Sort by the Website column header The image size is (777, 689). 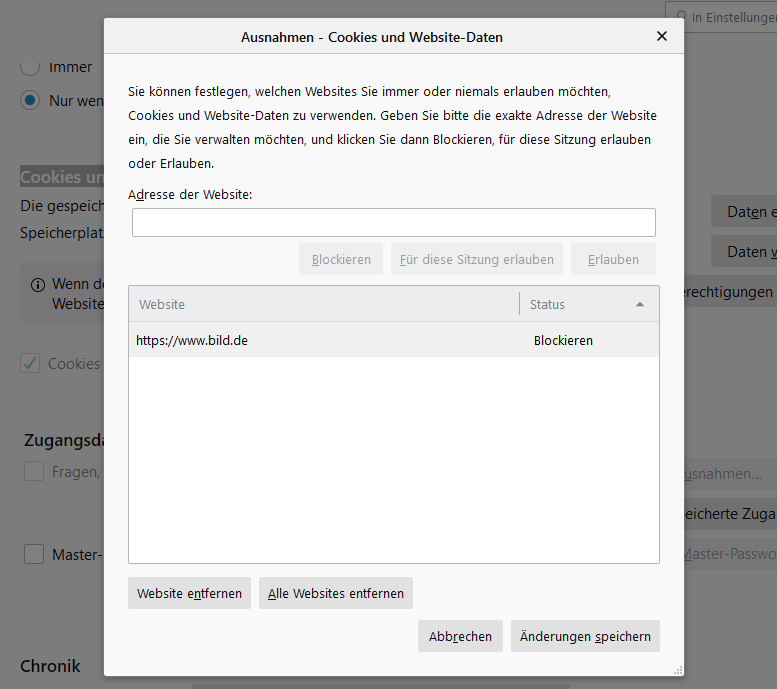323,304
